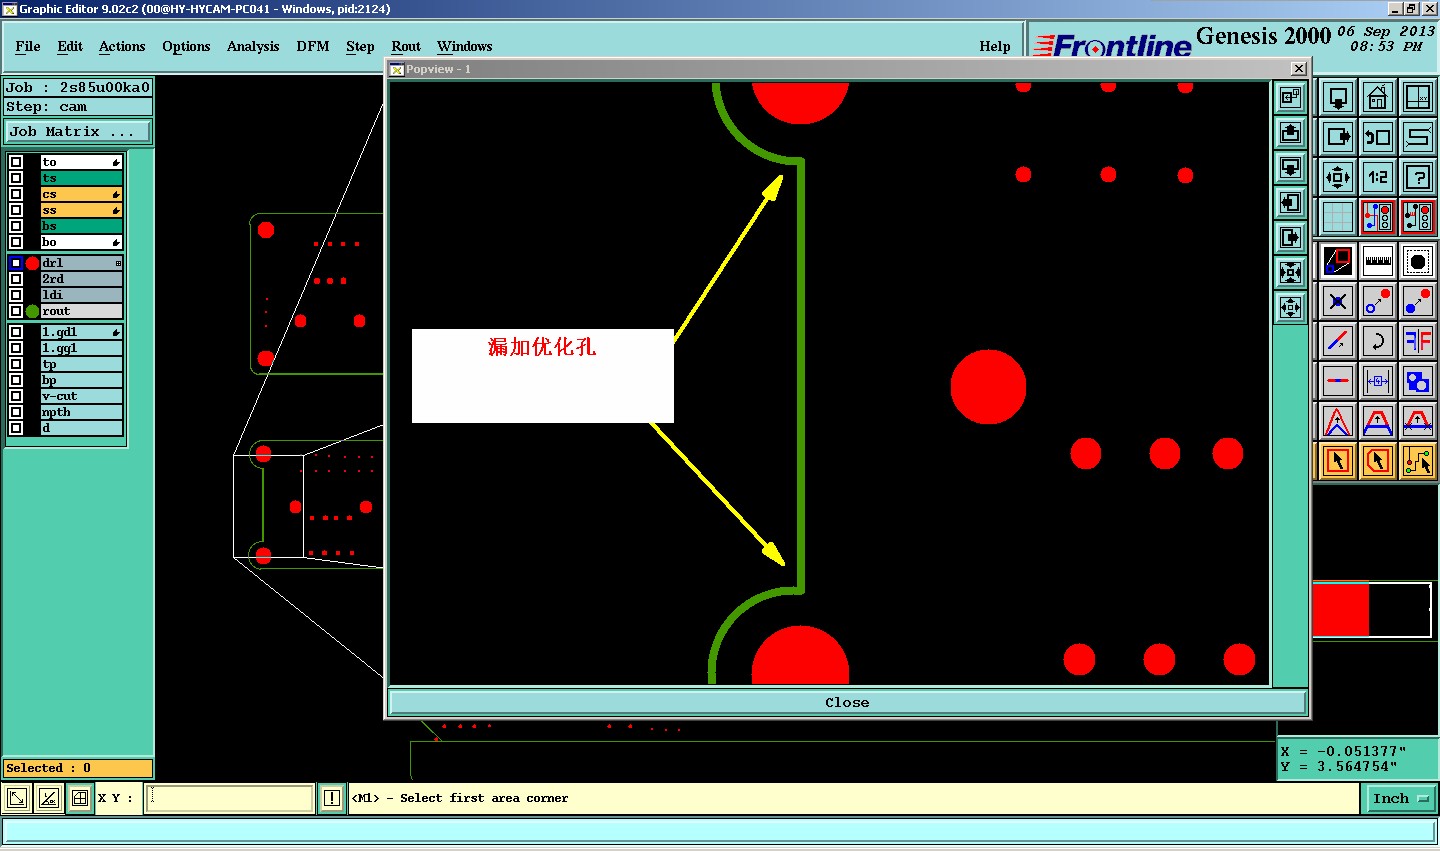Click the area zoom icon at bottom-left
Screen dimensions: 1440x851
click(17, 798)
